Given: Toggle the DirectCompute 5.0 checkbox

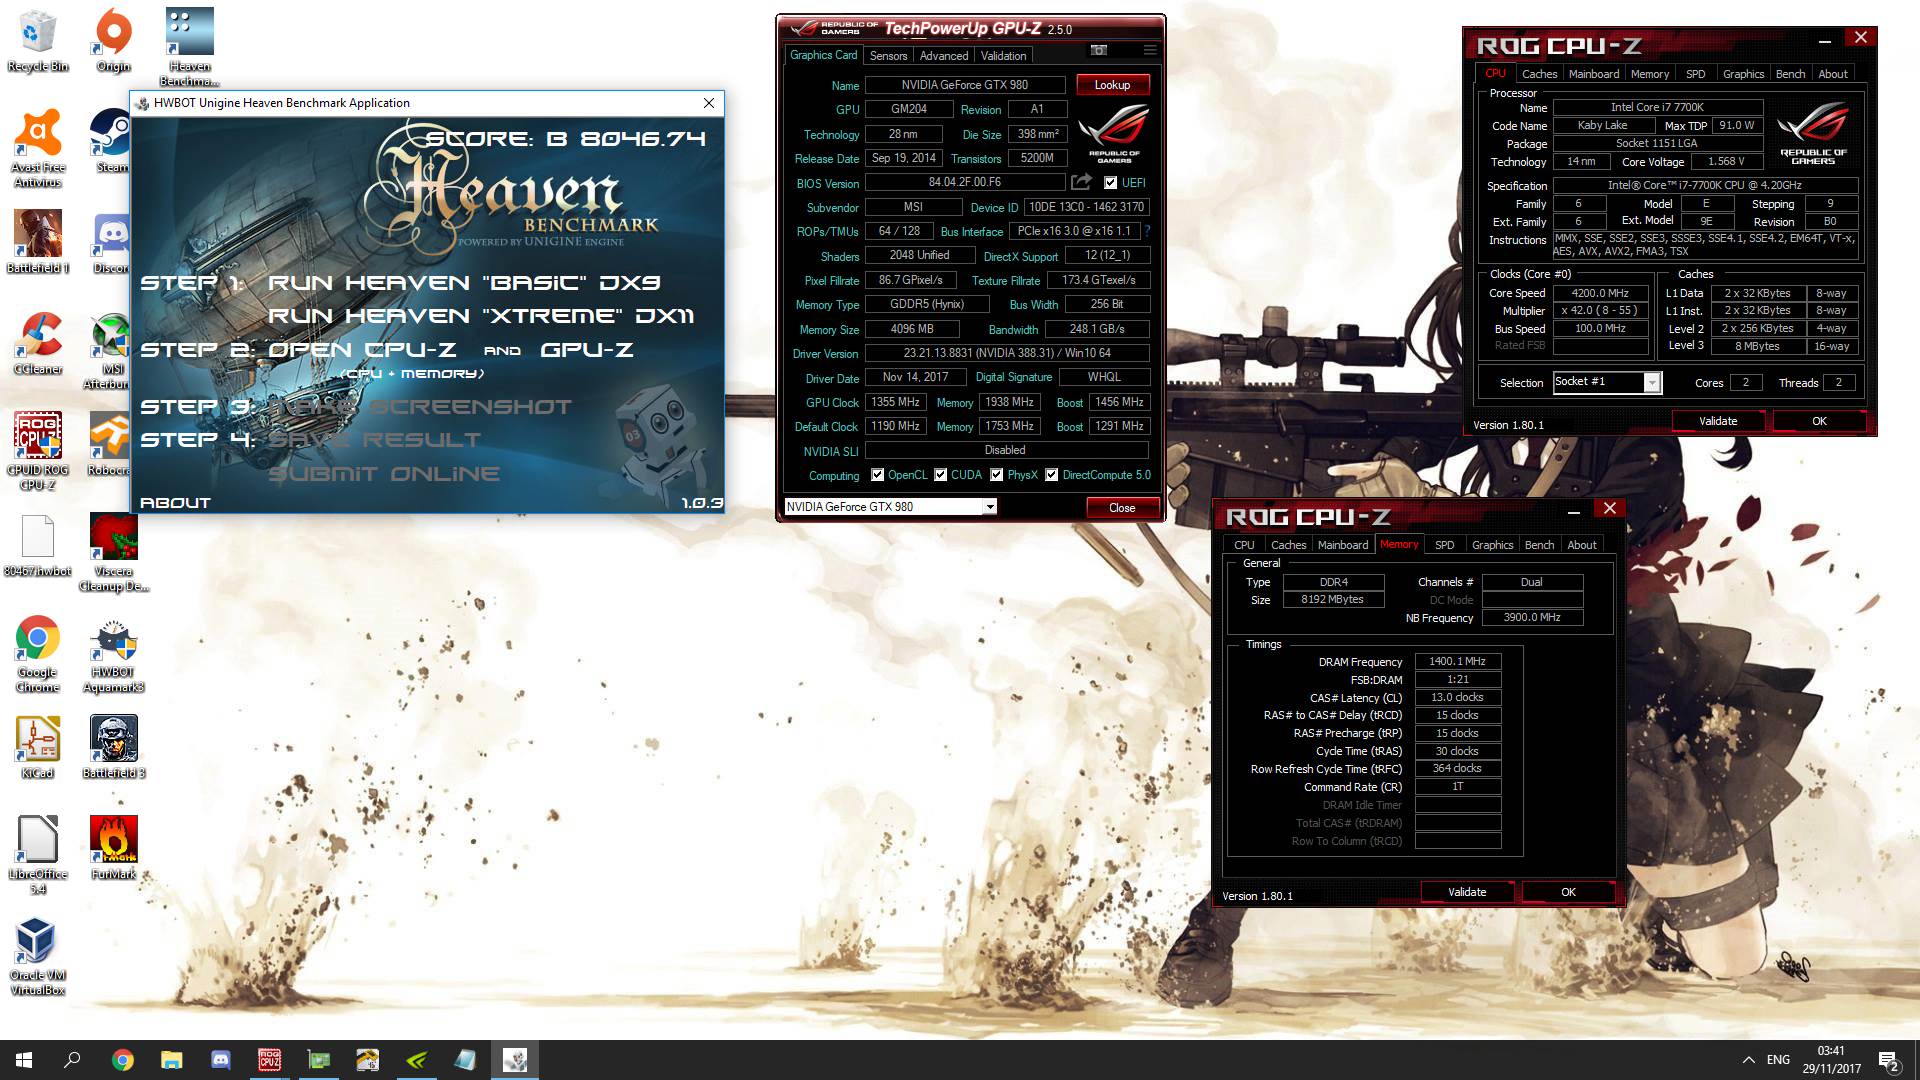Looking at the screenshot, I should (1051, 475).
